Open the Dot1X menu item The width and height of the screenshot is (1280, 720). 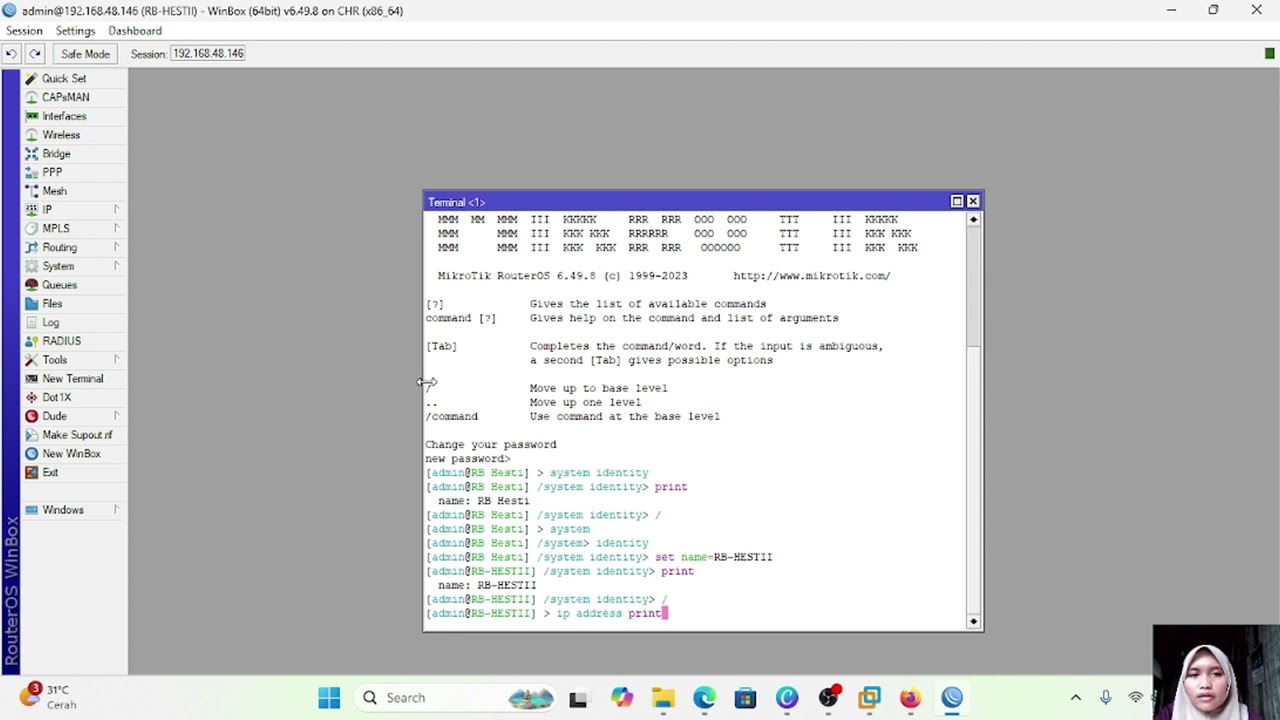tap(56, 397)
